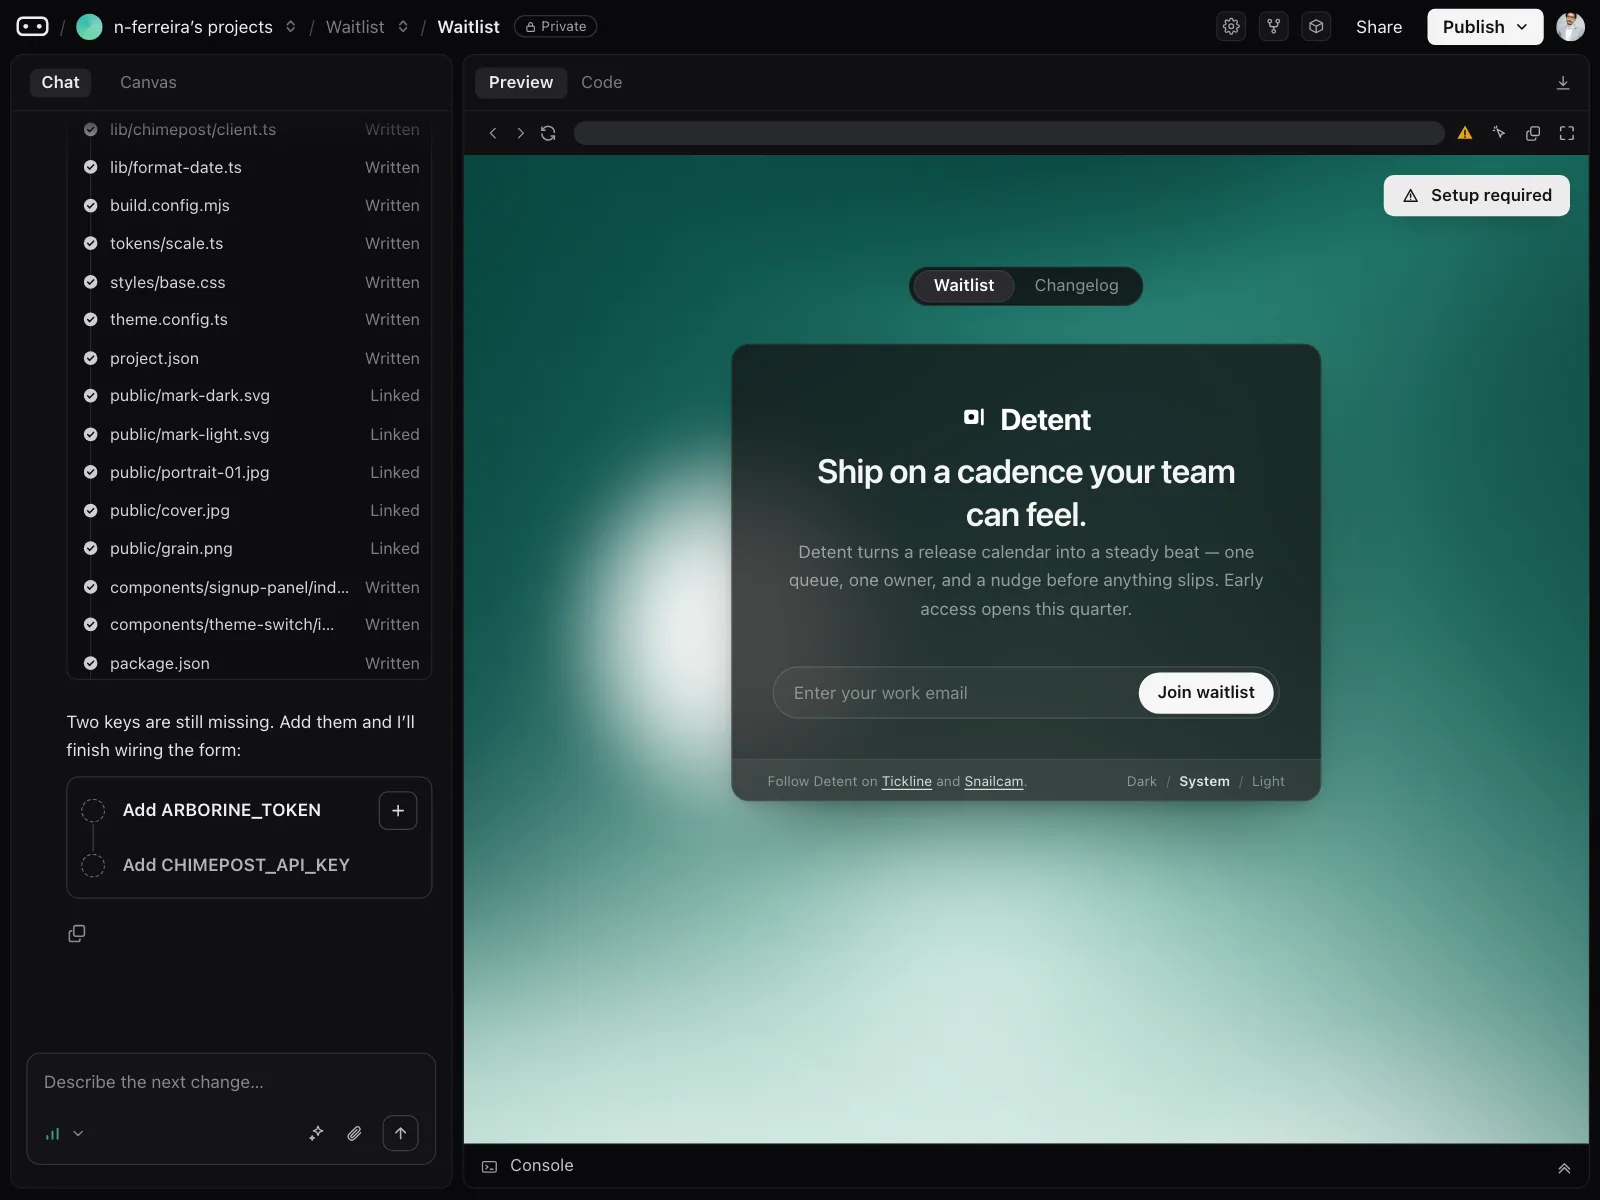Image resolution: width=1600 pixels, height=1200 pixels.
Task: Copy the chat message with the copy icon
Action: (77, 933)
